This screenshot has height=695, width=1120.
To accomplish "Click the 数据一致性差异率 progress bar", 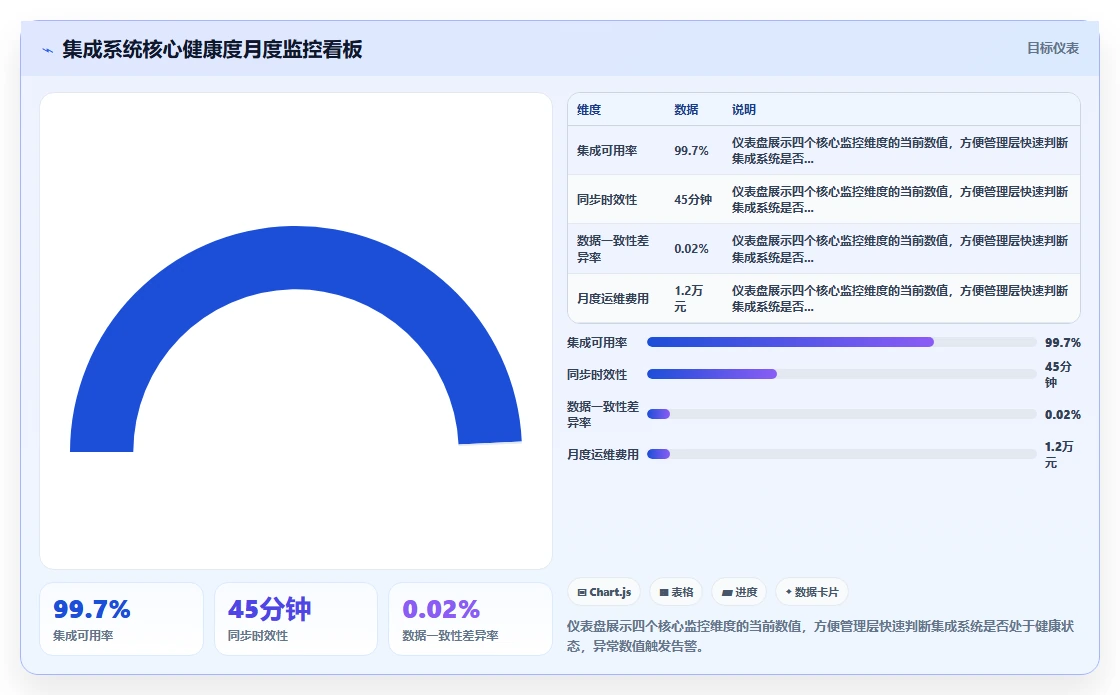I will pos(841,414).
